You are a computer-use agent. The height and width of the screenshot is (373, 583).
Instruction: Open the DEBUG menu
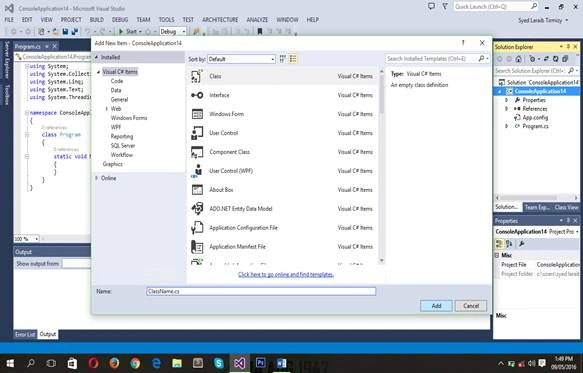click(x=120, y=20)
